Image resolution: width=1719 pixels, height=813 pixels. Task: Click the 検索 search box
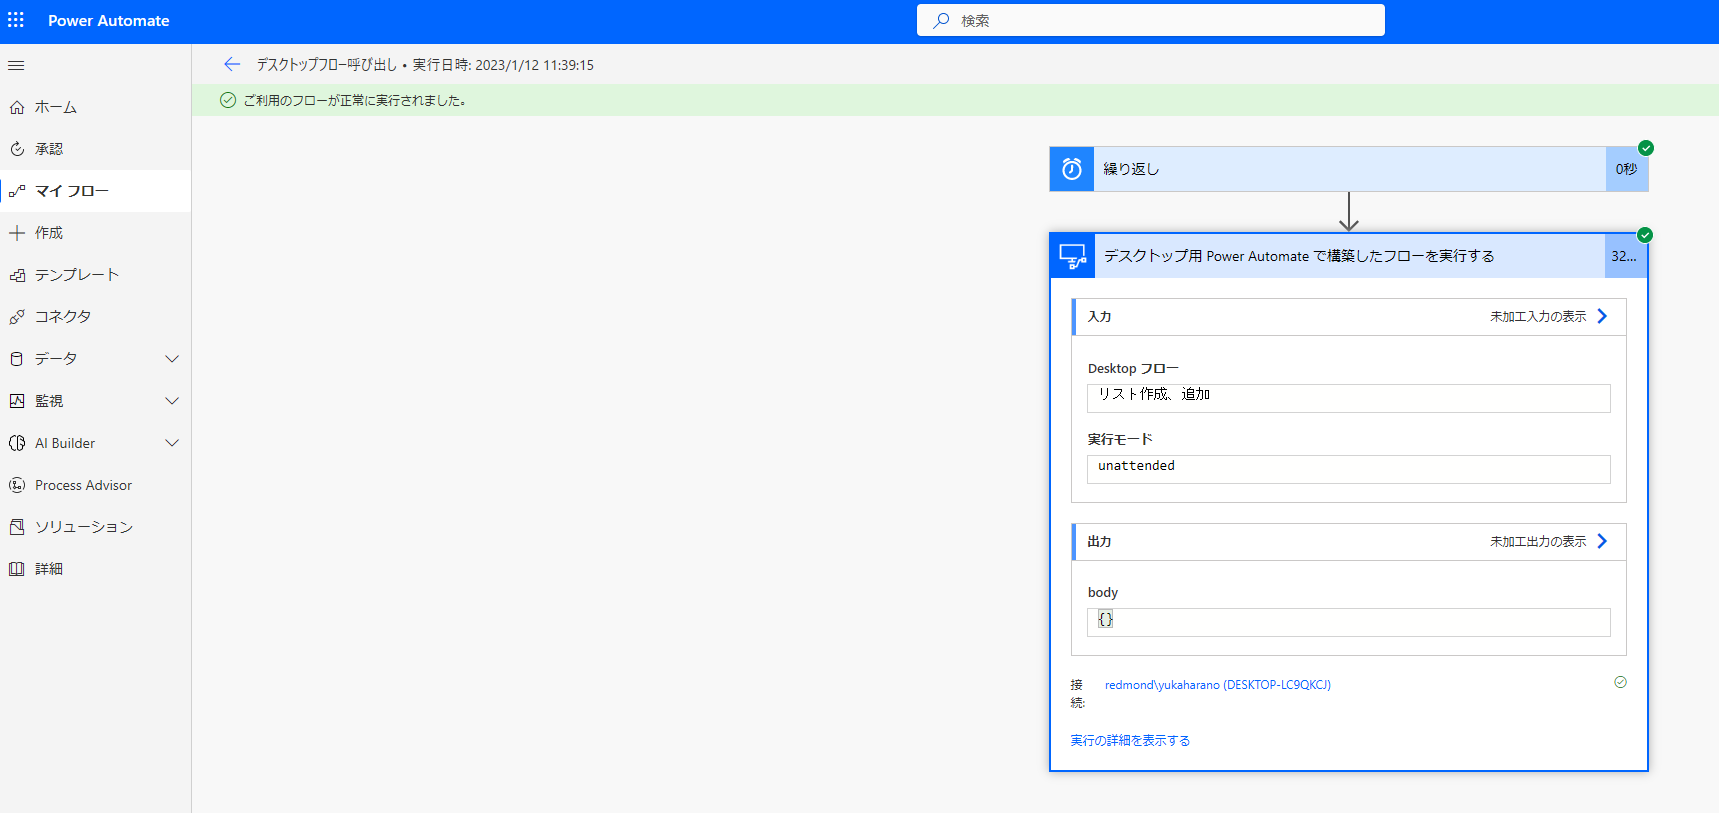point(1150,20)
